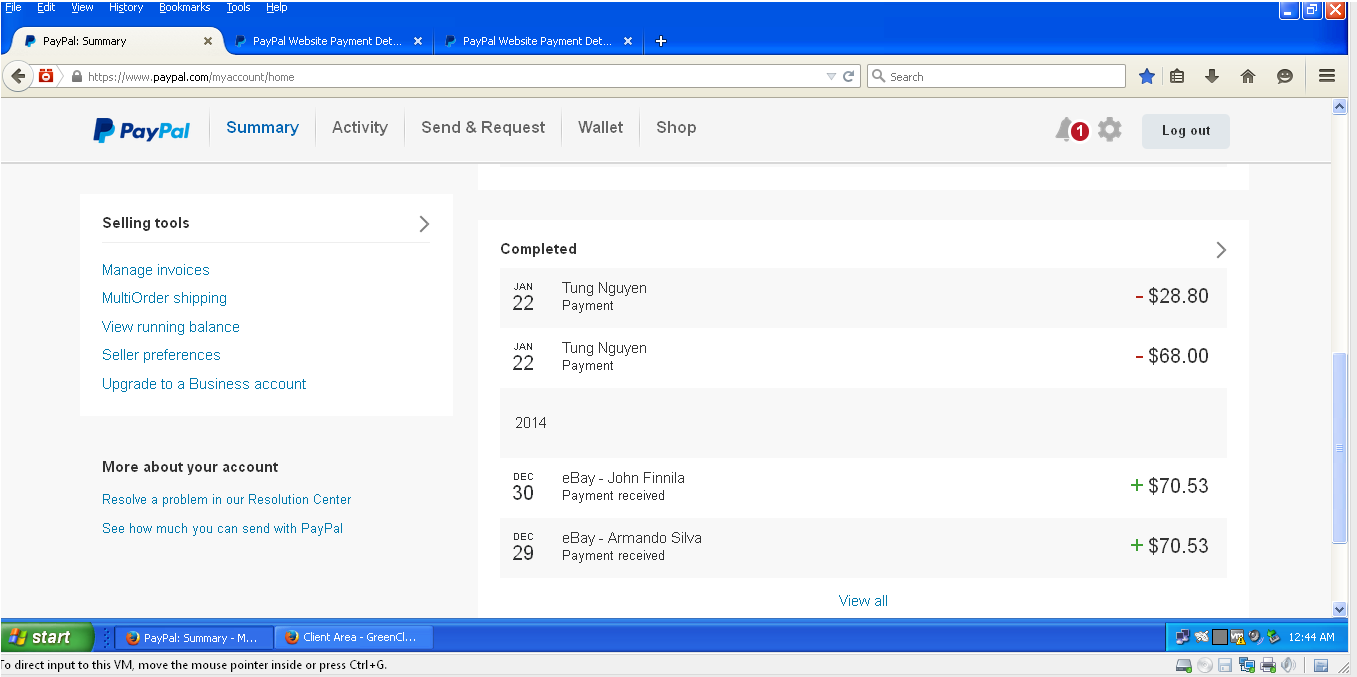Click the page vertical scrollbar thumb

[x=1340, y=448]
